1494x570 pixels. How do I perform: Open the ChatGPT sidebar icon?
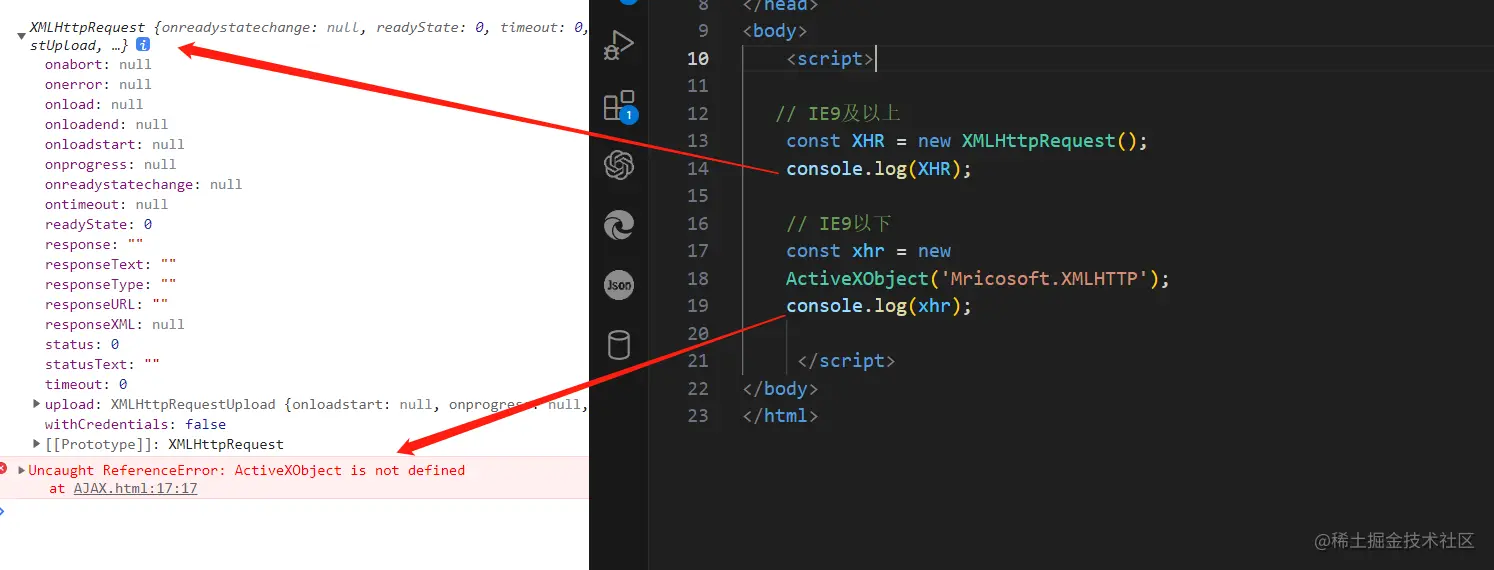619,165
